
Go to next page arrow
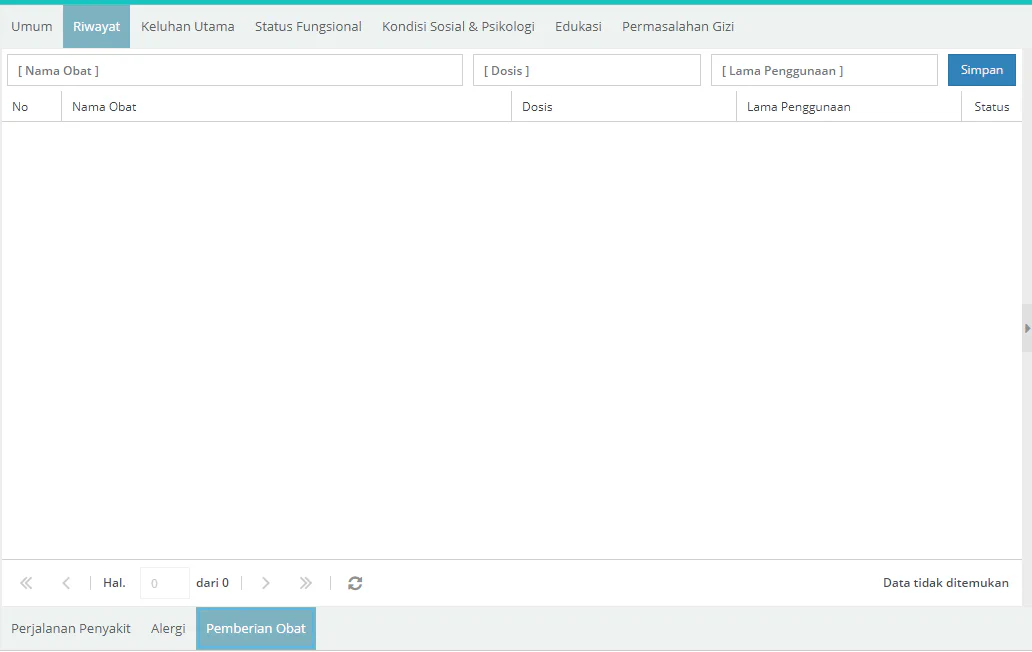[x=265, y=583]
